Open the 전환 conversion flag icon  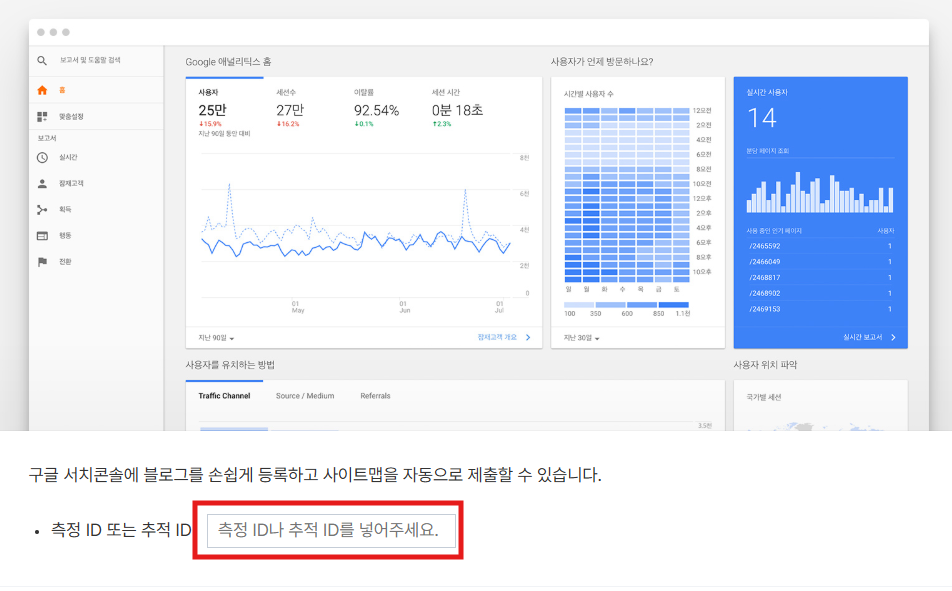click(x=40, y=261)
